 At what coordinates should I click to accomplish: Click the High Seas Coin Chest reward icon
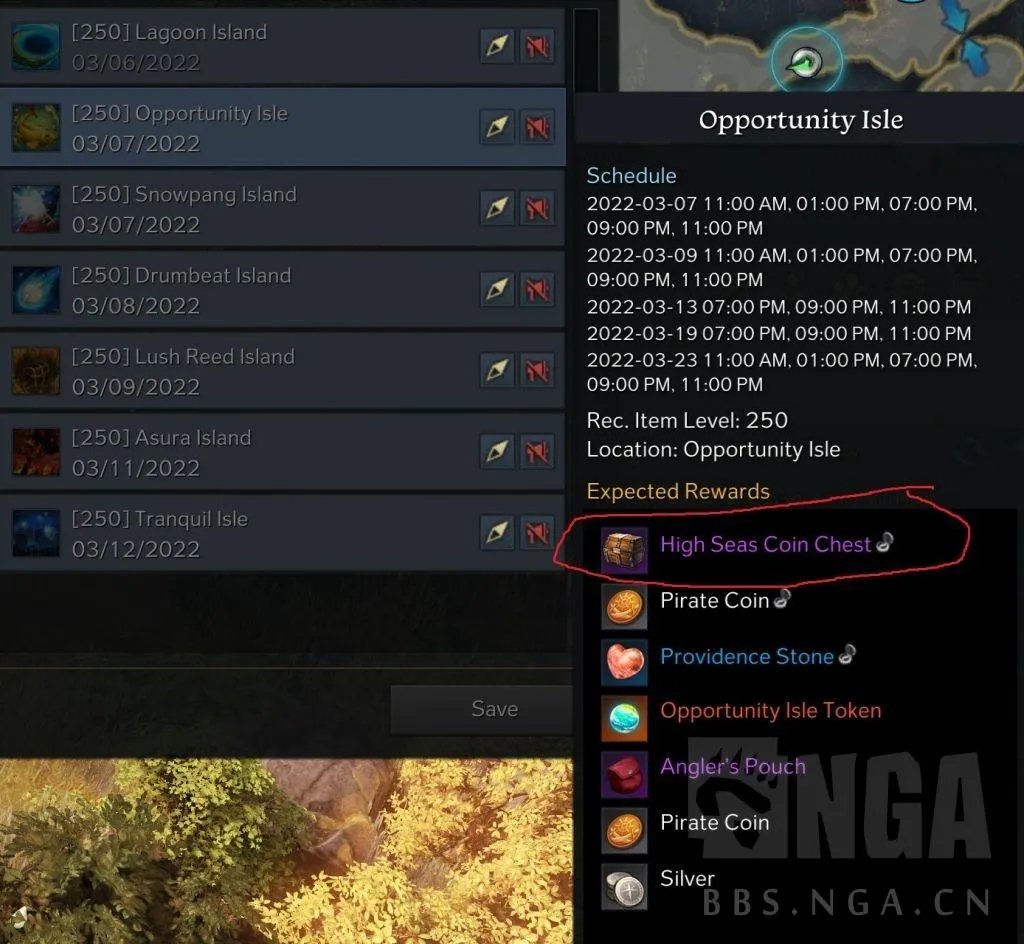[624, 550]
